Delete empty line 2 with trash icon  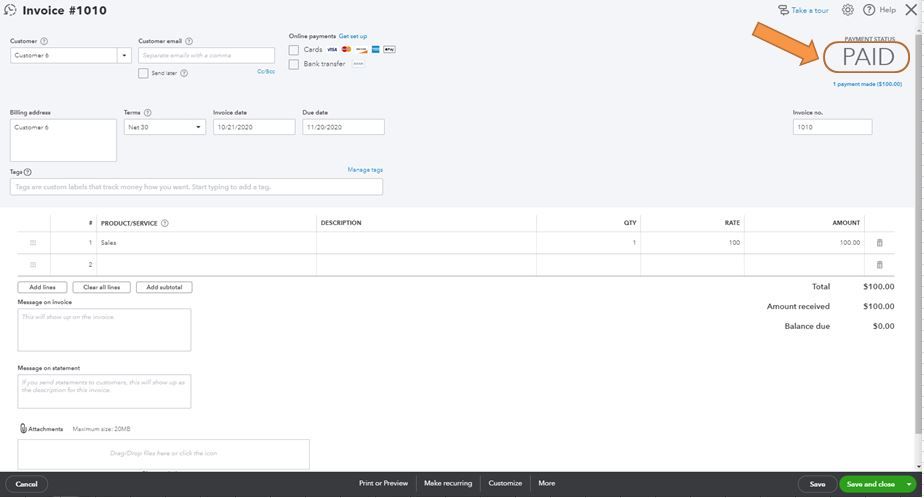coord(880,265)
